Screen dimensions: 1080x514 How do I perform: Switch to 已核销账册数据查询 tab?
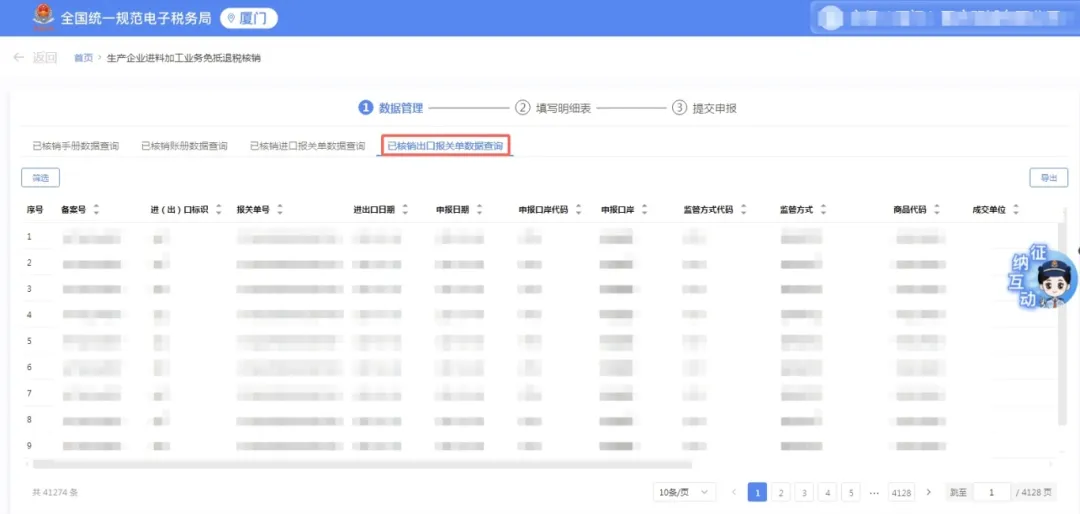coord(185,146)
